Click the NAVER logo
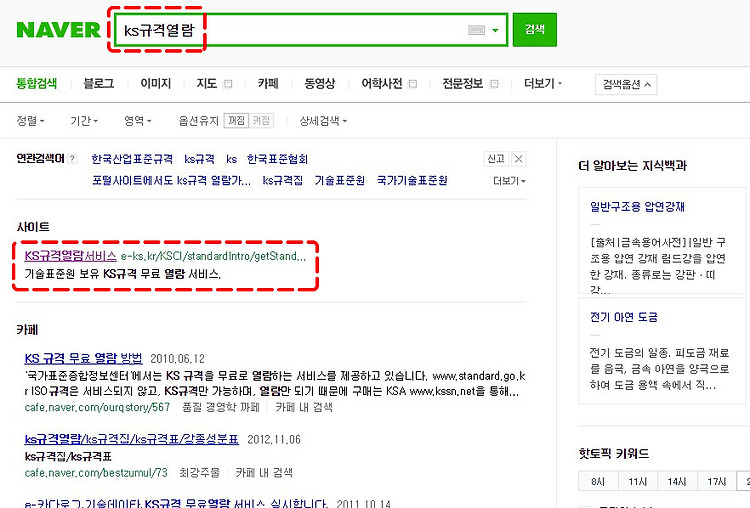Image resolution: width=750 pixels, height=508 pixels. pos(58,30)
